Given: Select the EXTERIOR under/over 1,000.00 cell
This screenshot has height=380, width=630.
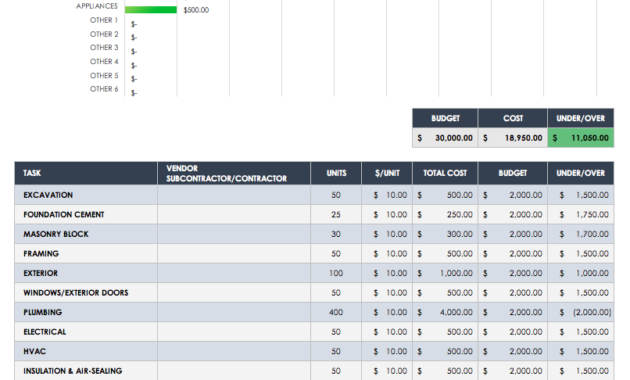Looking at the screenshot, I should click(x=581, y=273).
